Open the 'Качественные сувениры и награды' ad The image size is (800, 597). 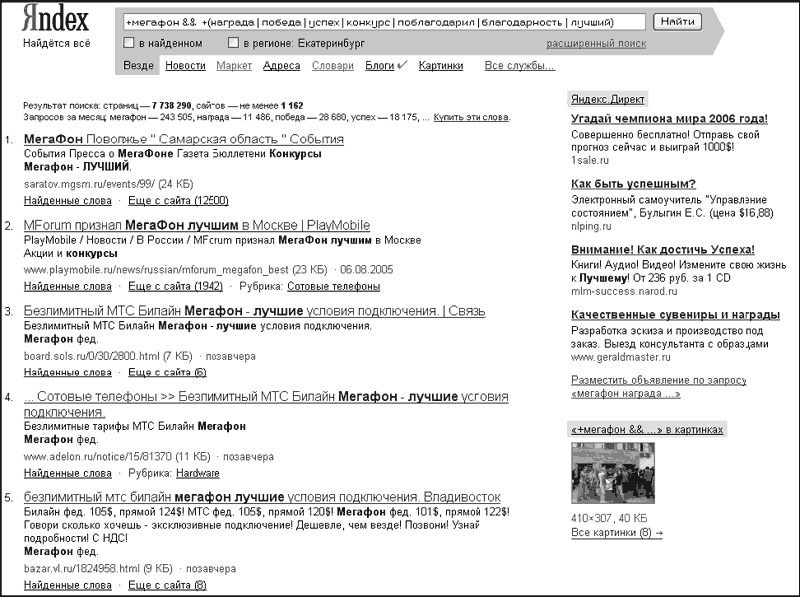coord(676,315)
